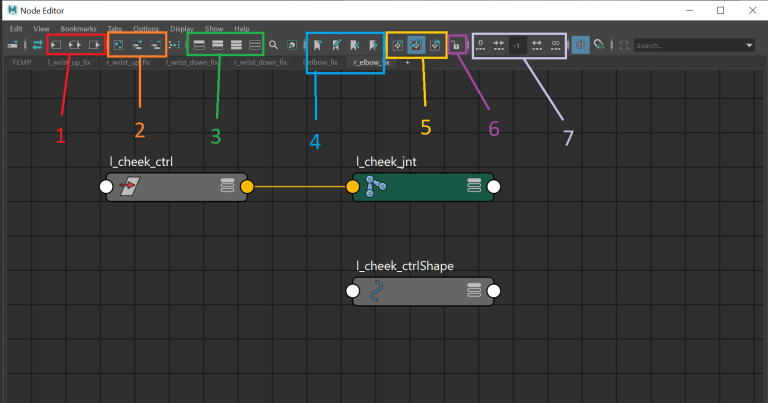Add selected nodes to graph icon
768x403 pixels.
click(x=137, y=45)
